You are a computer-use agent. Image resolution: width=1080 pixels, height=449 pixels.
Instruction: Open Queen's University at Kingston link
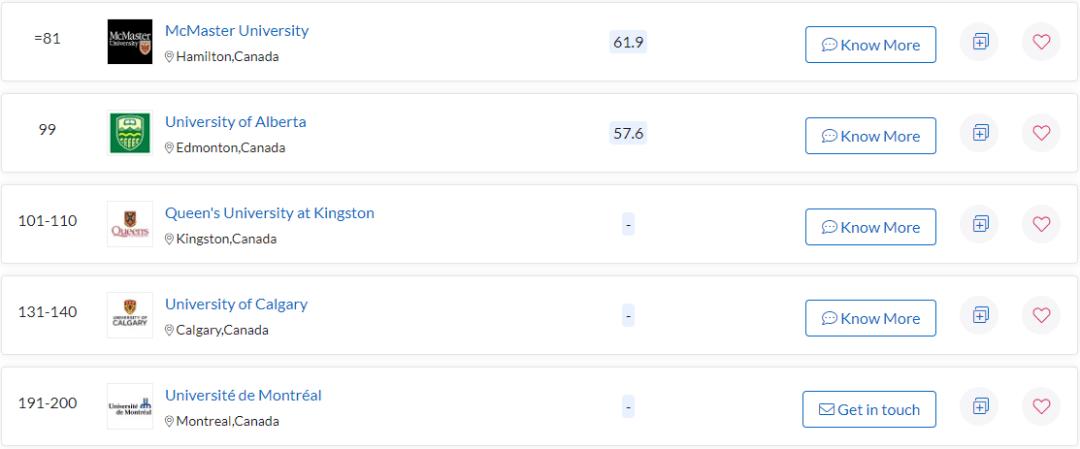coord(269,213)
